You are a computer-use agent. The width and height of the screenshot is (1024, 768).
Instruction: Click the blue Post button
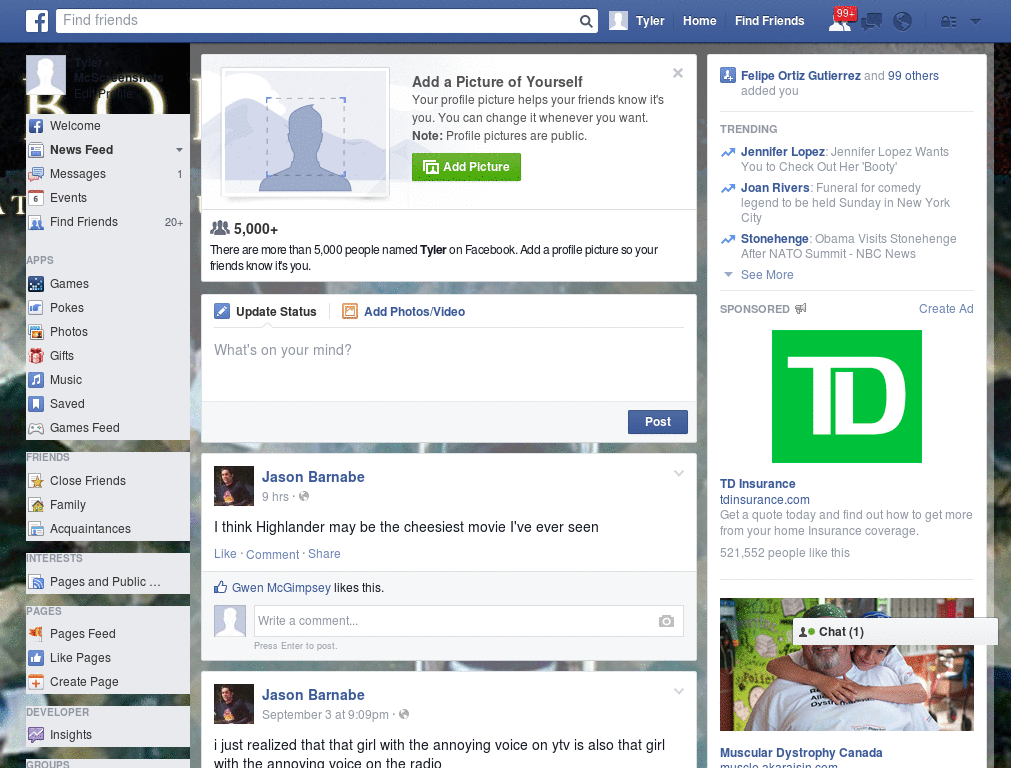tap(658, 422)
